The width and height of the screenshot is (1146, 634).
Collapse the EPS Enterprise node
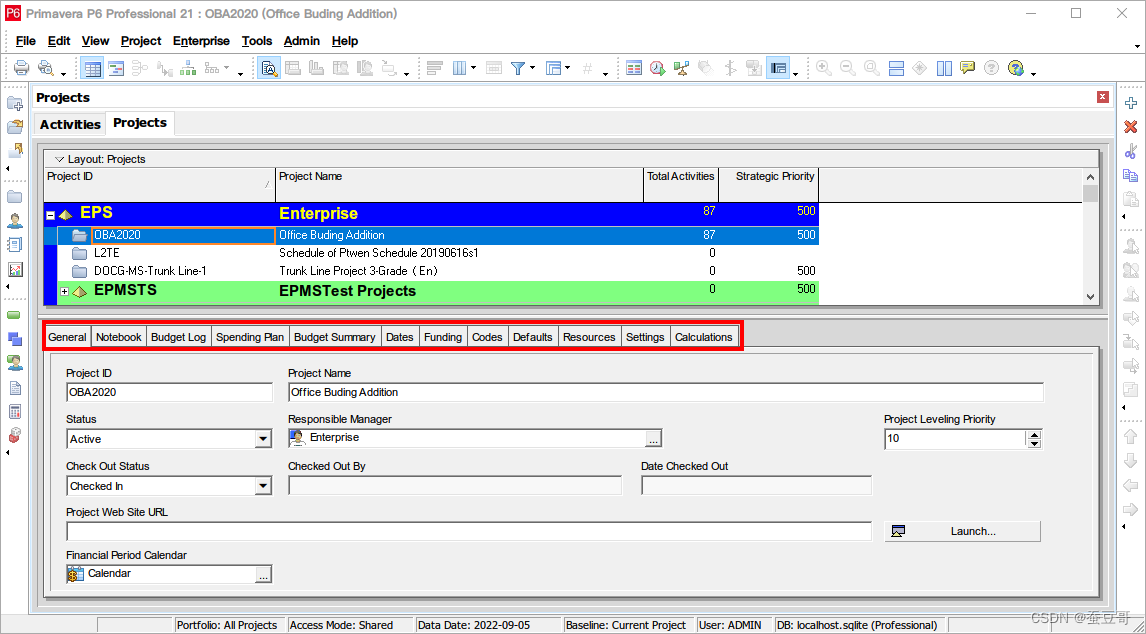[x=50, y=215]
